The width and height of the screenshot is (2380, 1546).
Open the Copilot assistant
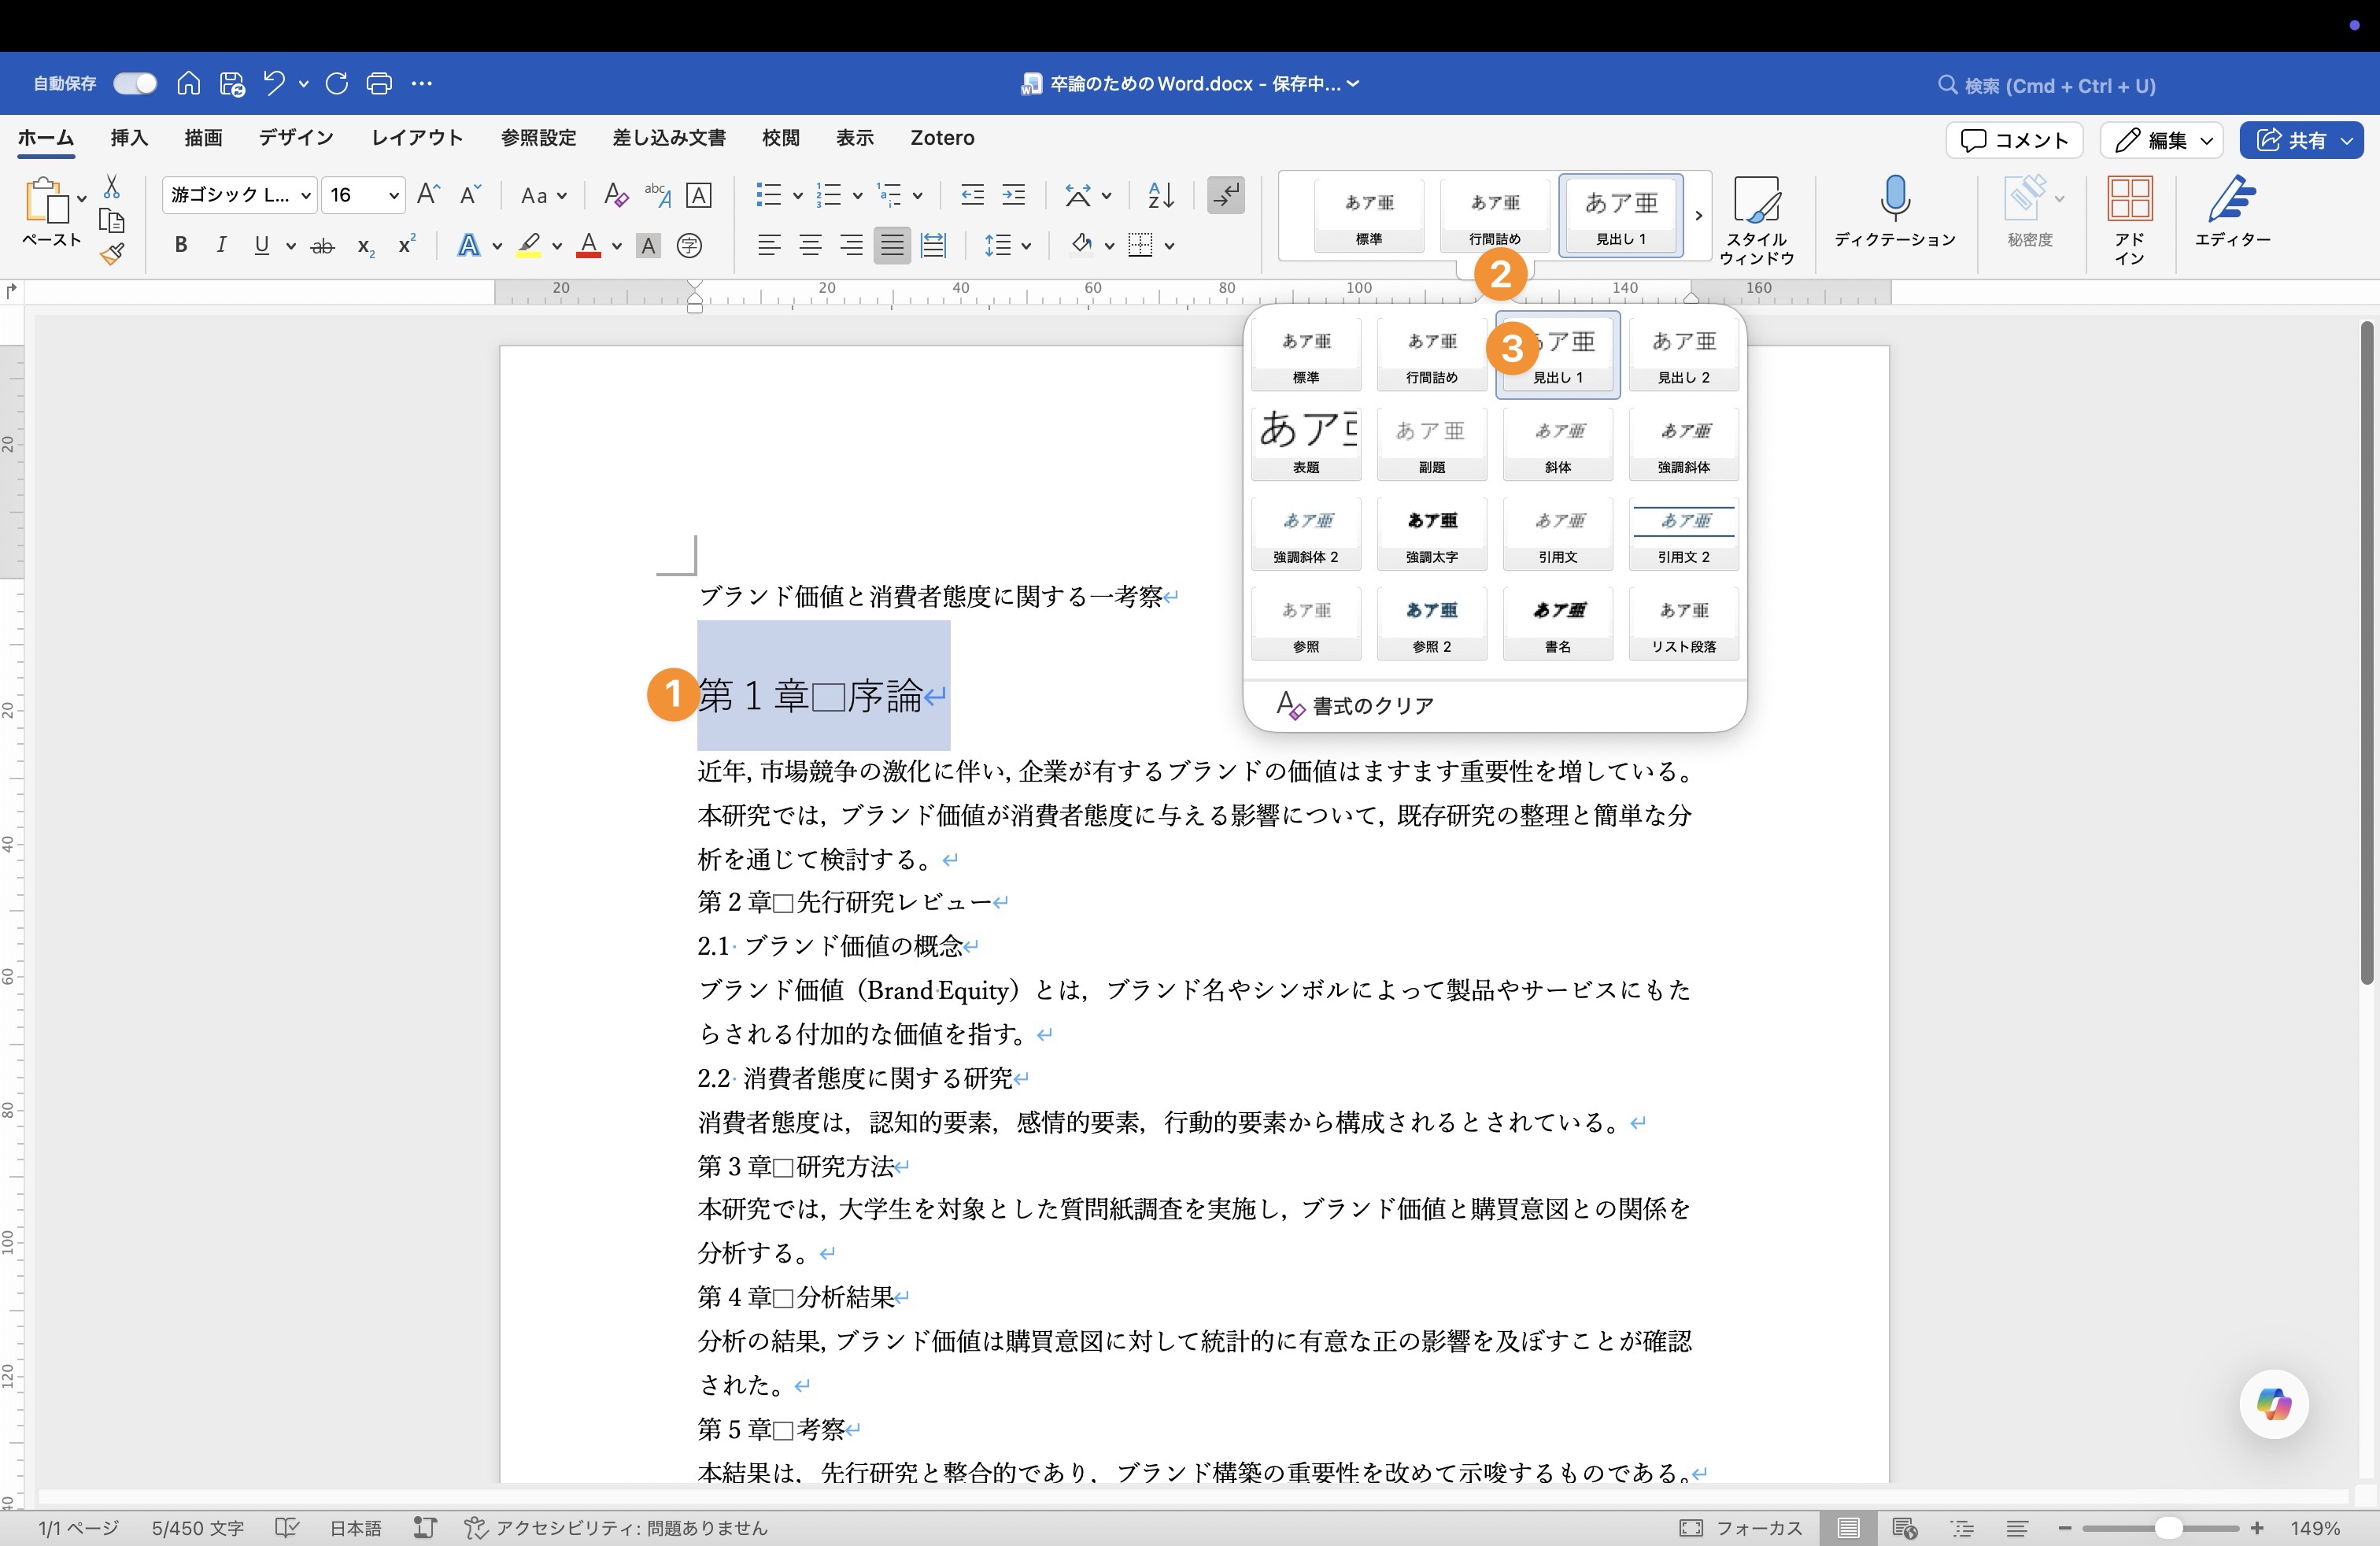pyautogui.click(x=2272, y=1404)
